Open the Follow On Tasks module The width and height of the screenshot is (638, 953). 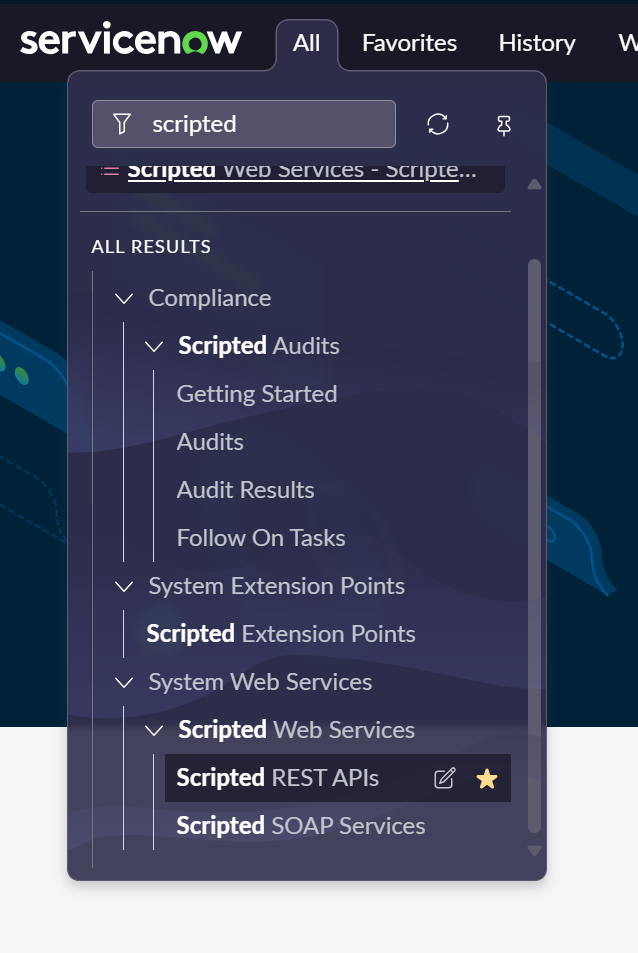(x=261, y=538)
